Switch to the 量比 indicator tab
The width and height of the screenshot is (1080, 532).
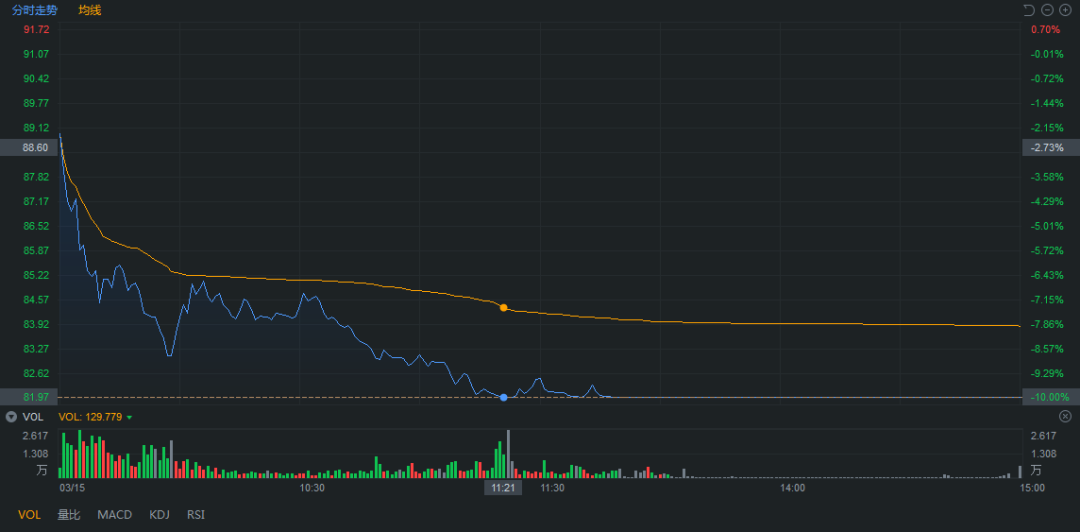69,515
